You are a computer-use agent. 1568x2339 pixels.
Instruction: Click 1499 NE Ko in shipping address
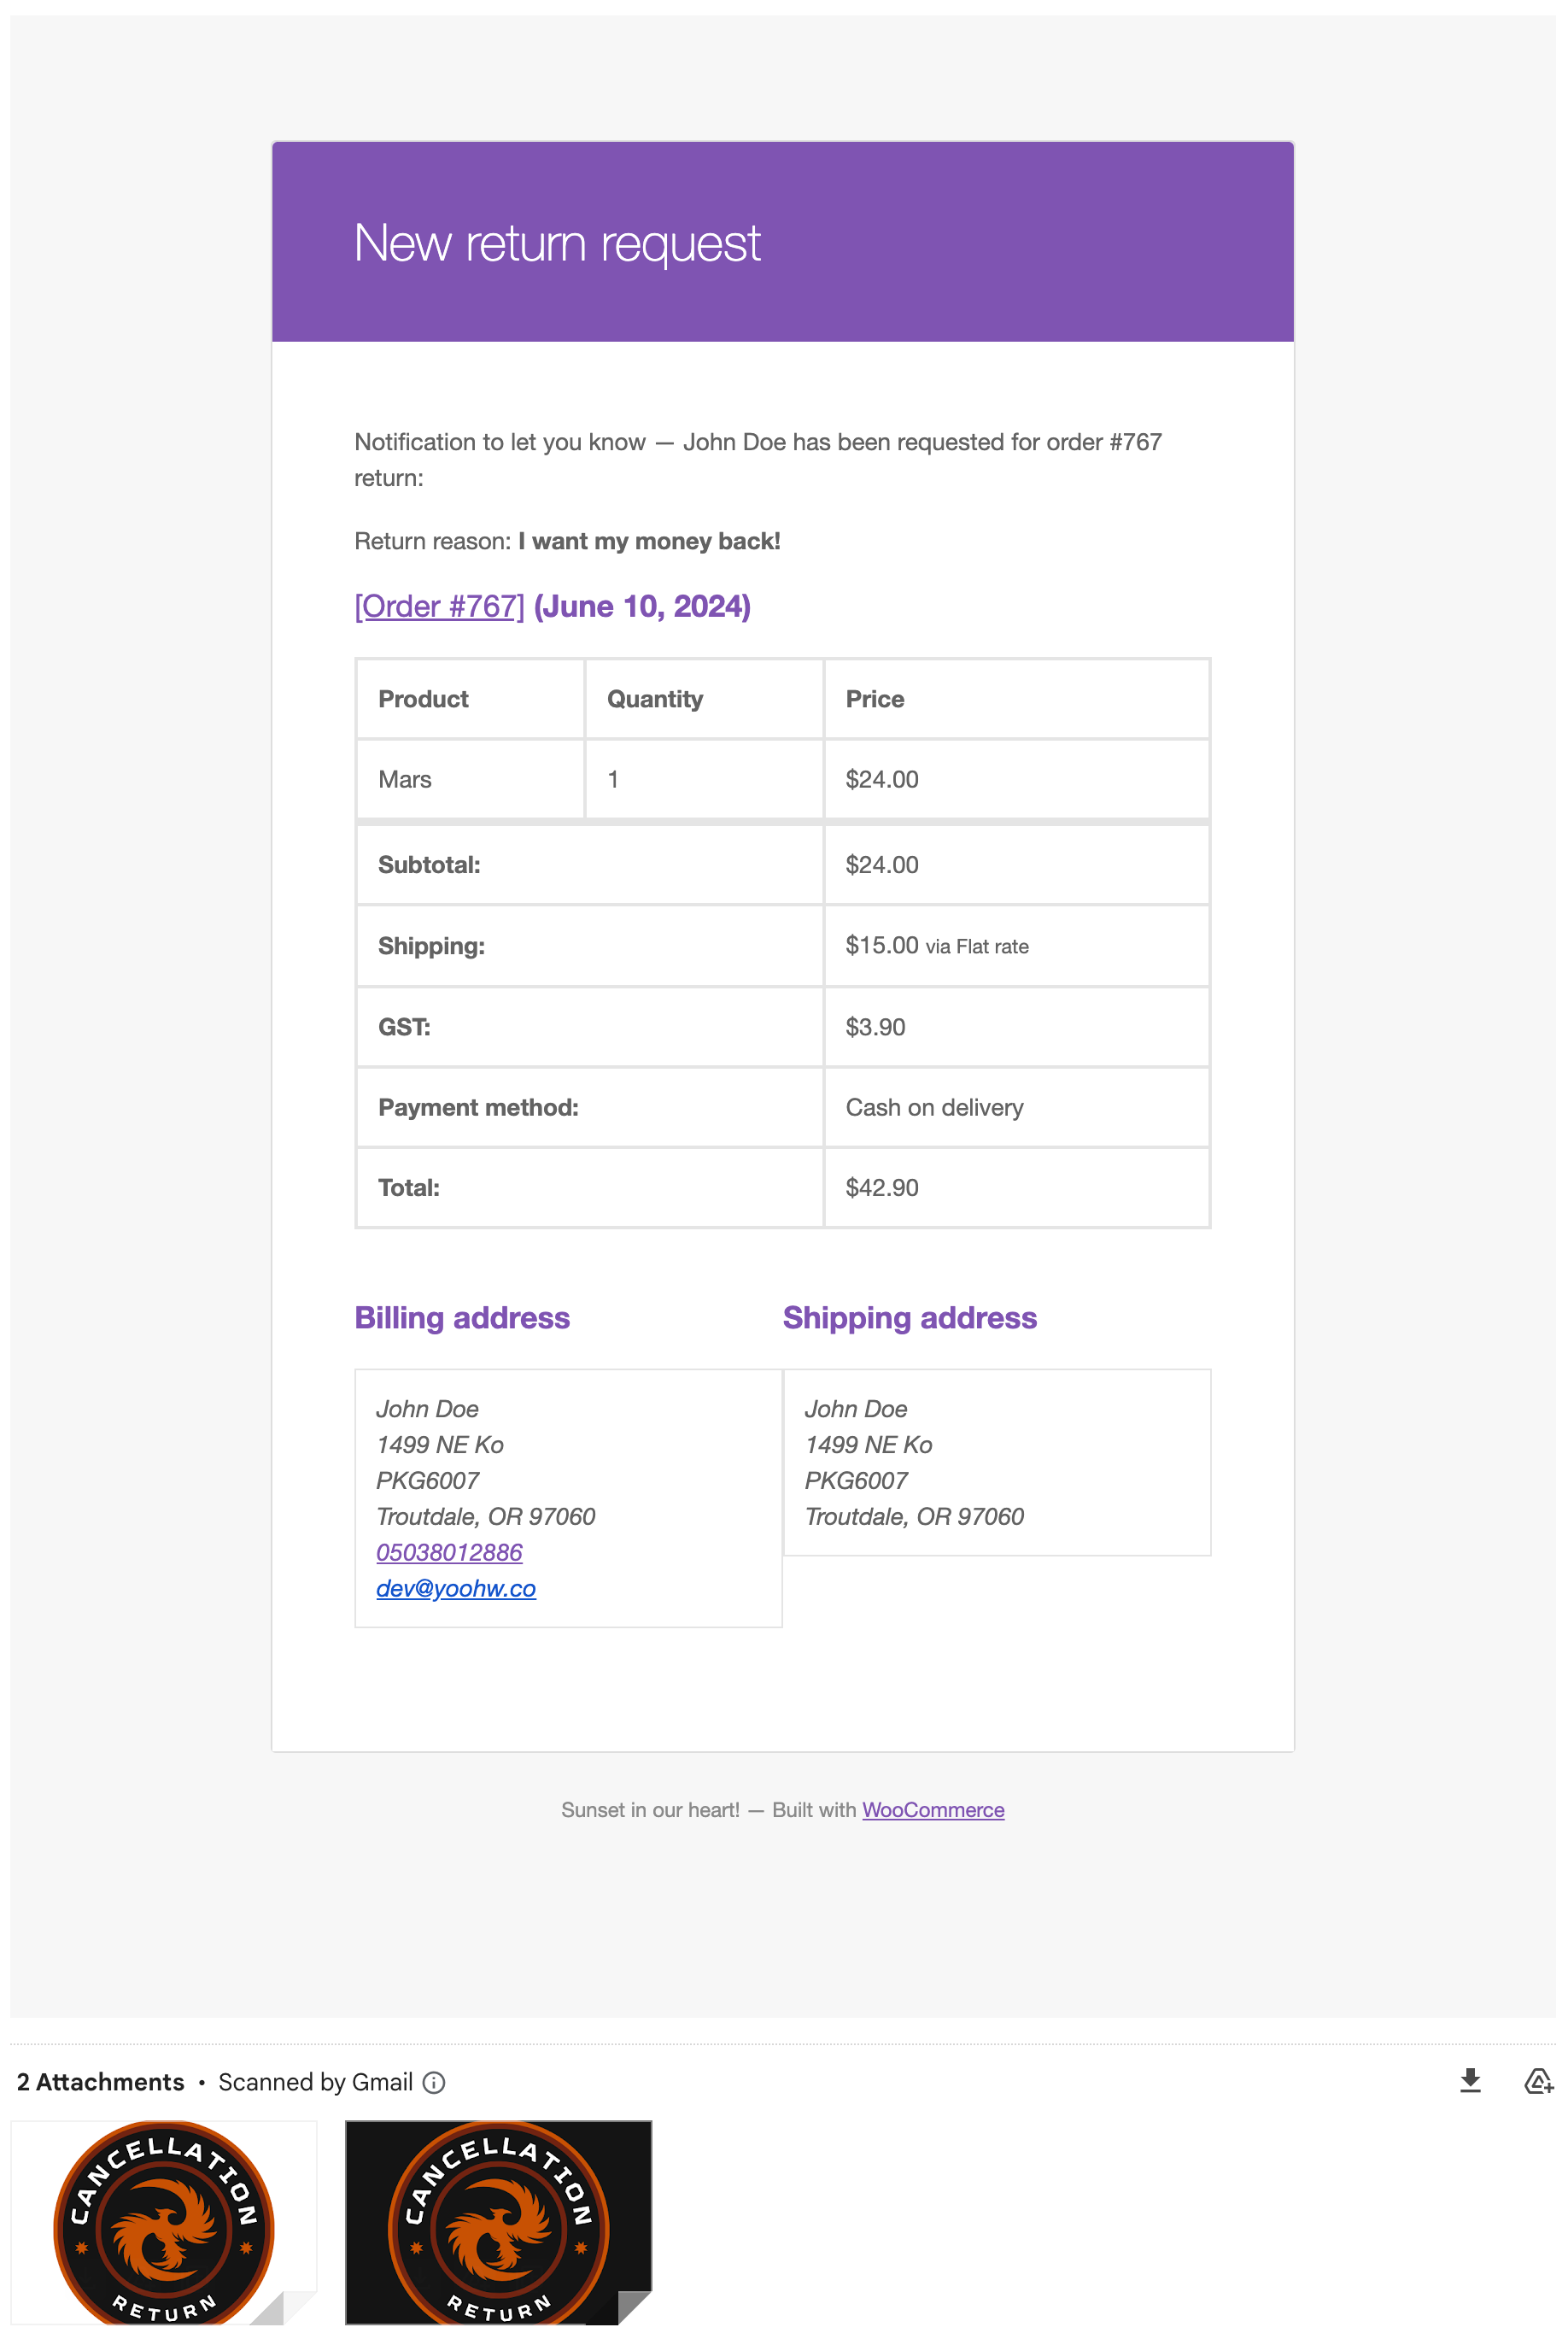[868, 1444]
